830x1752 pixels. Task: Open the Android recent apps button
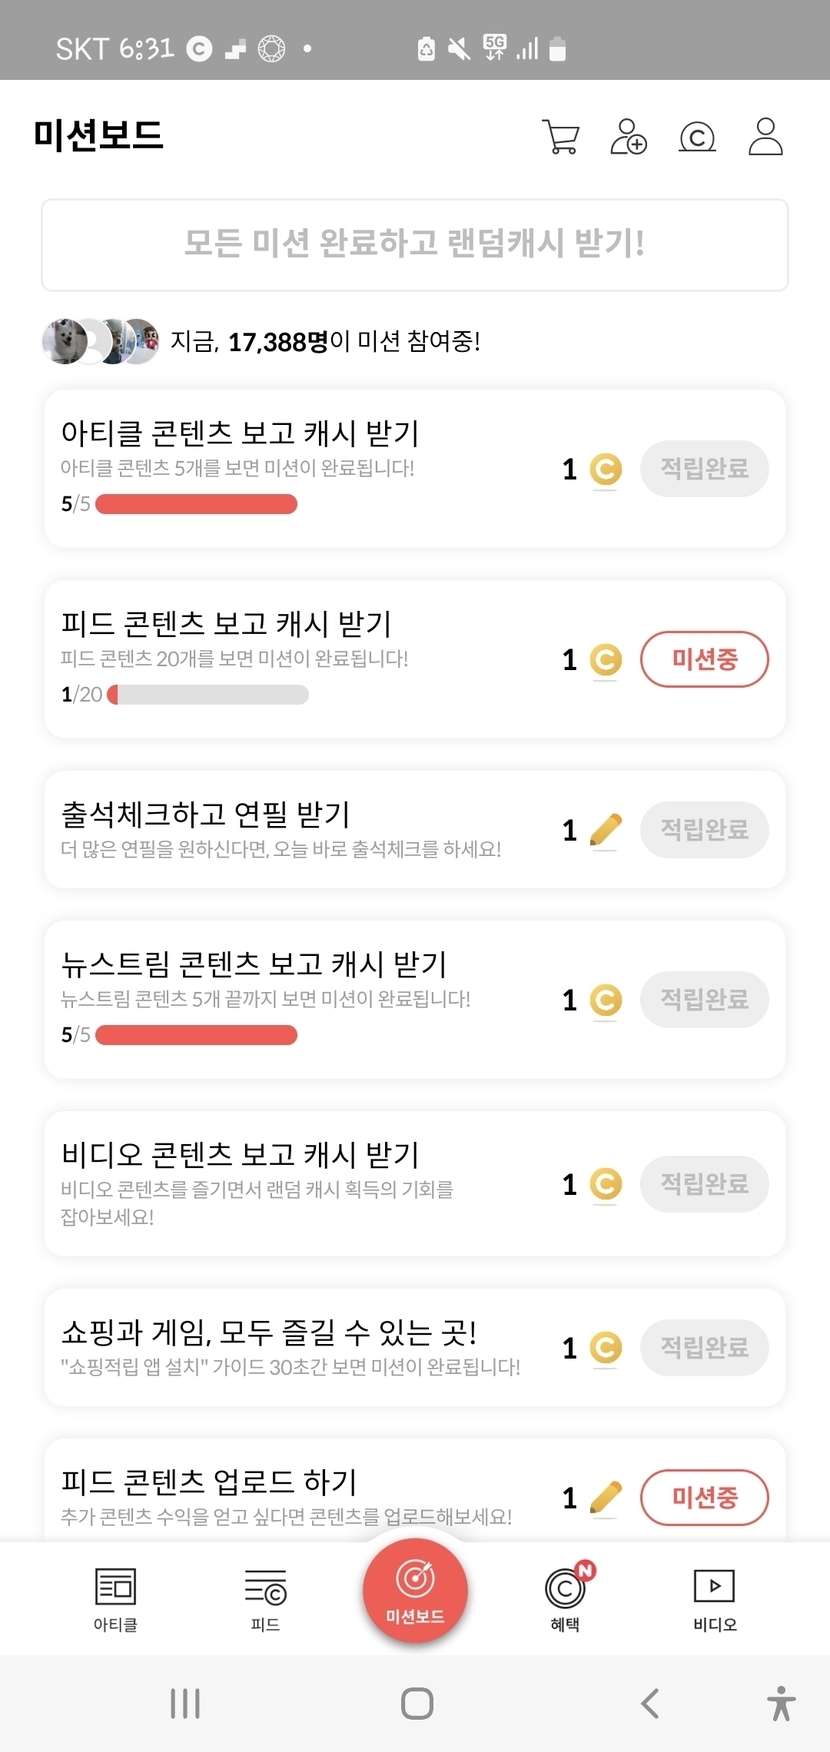[x=185, y=1703]
